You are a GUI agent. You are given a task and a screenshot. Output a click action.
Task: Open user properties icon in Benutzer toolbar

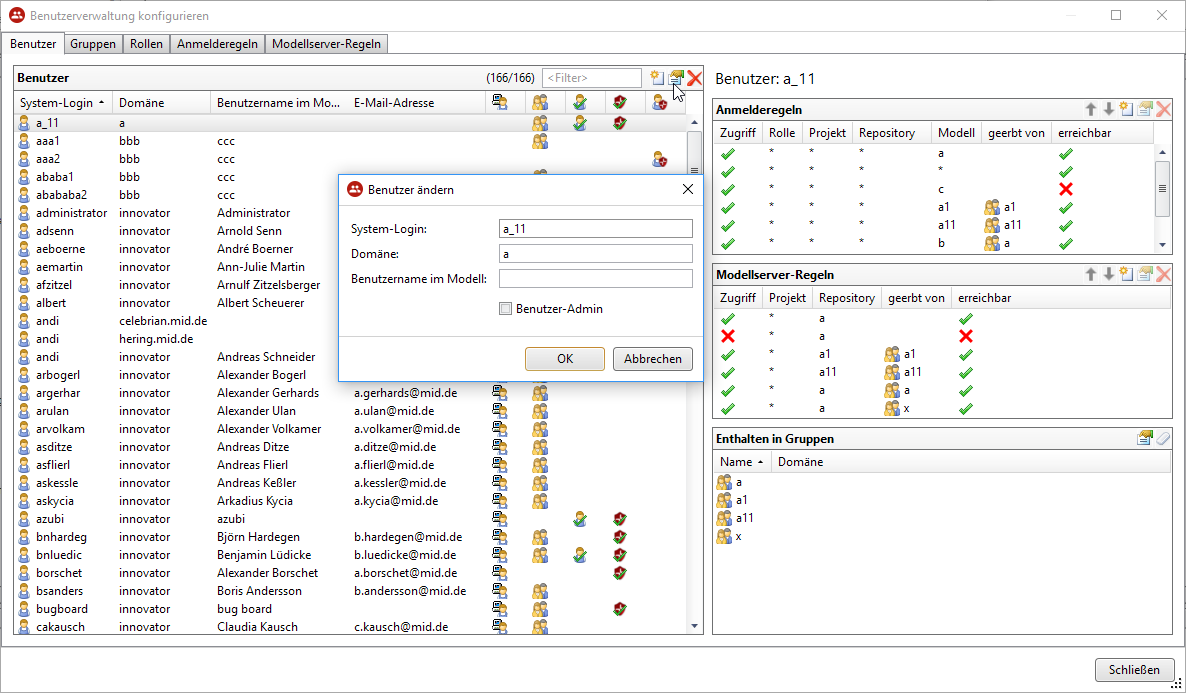coord(676,78)
